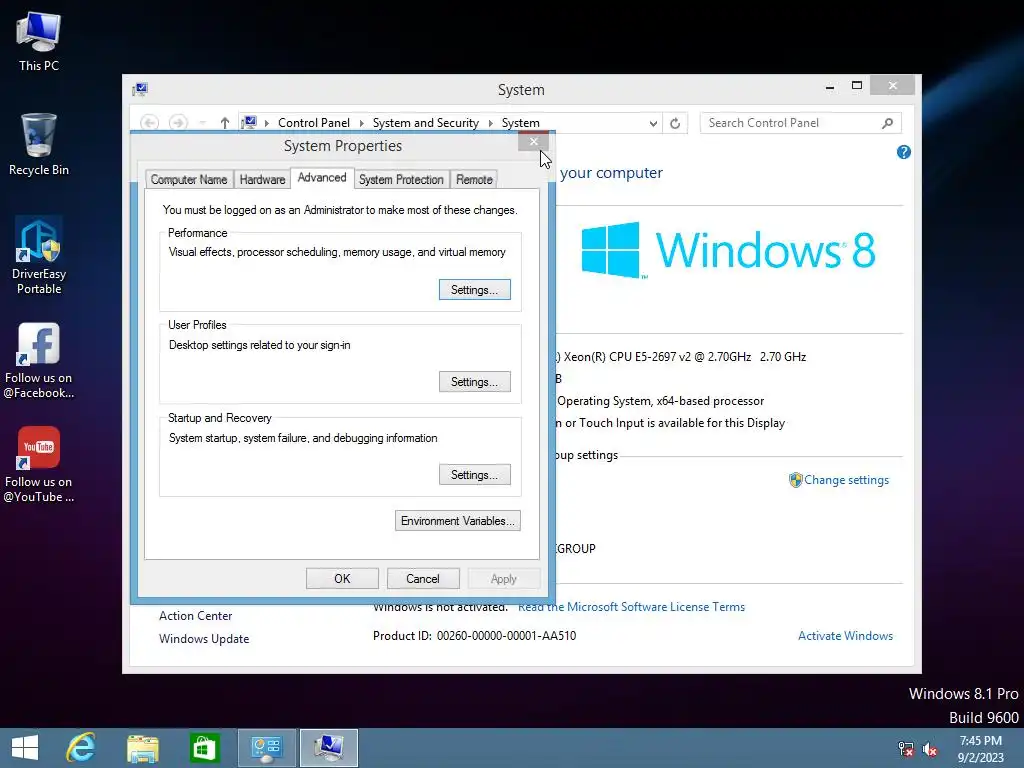Screen dimensions: 1024x768
Task: Click the Control Panel breadcrumb
Action: click(x=314, y=123)
